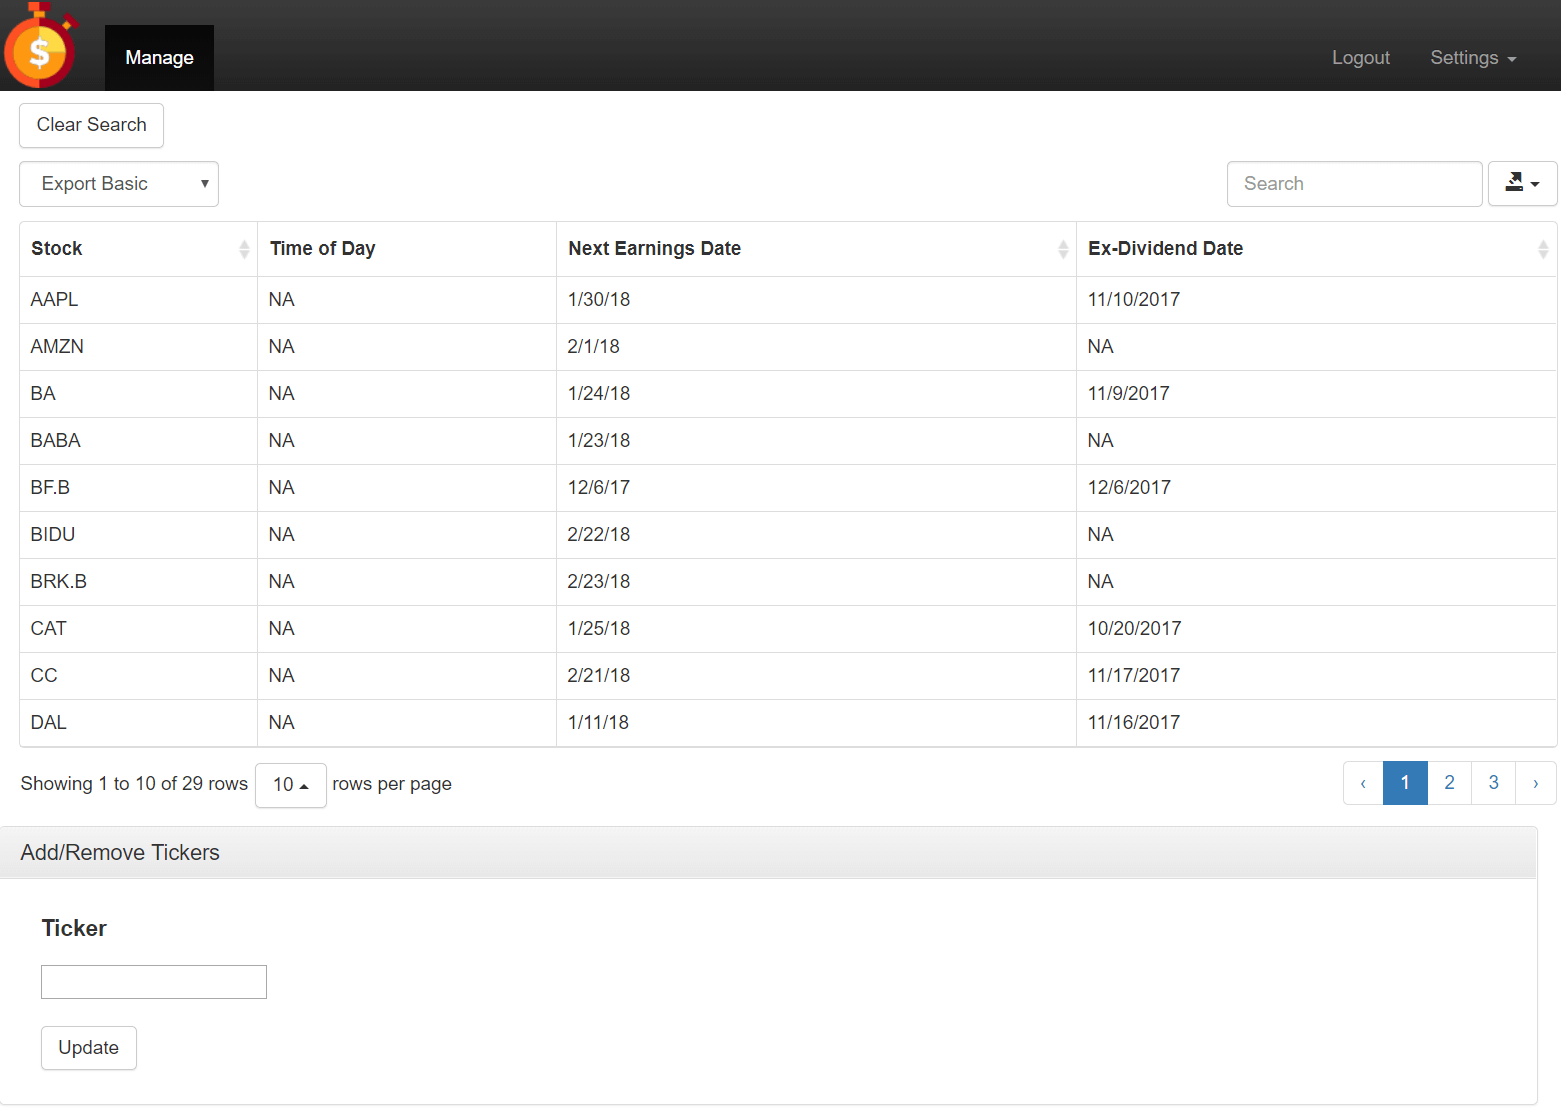Image resolution: width=1561 pixels, height=1120 pixels.
Task: Click earnings date 2/1/18
Action: tap(594, 347)
